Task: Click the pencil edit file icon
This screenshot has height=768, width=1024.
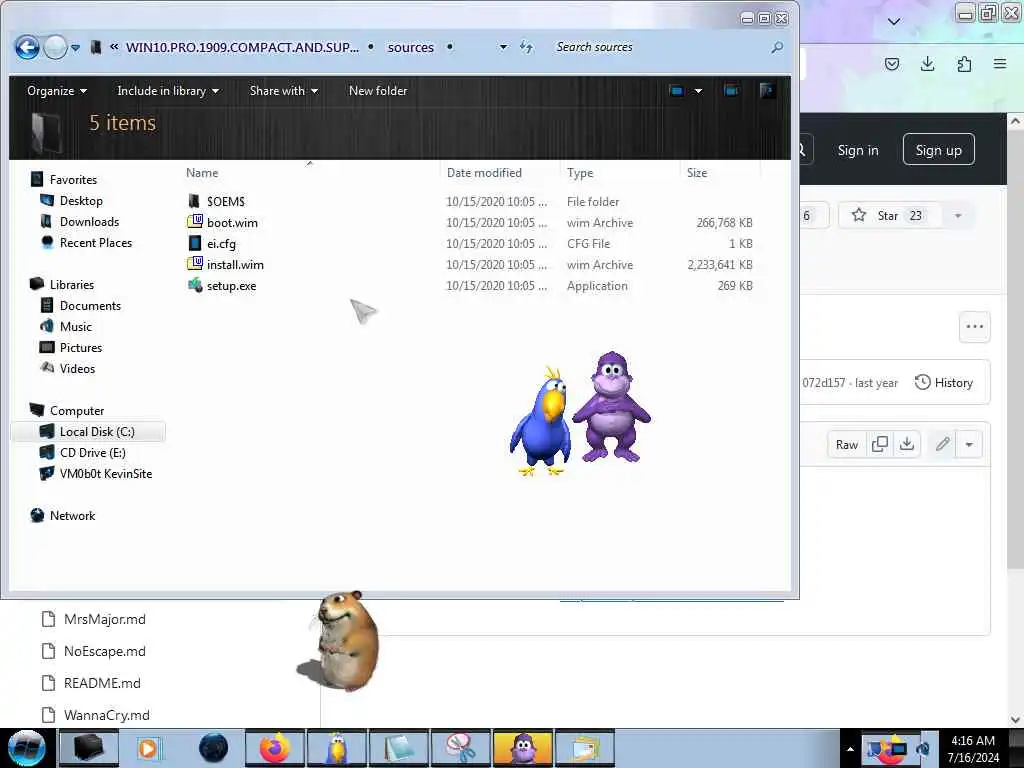Action: click(942, 445)
